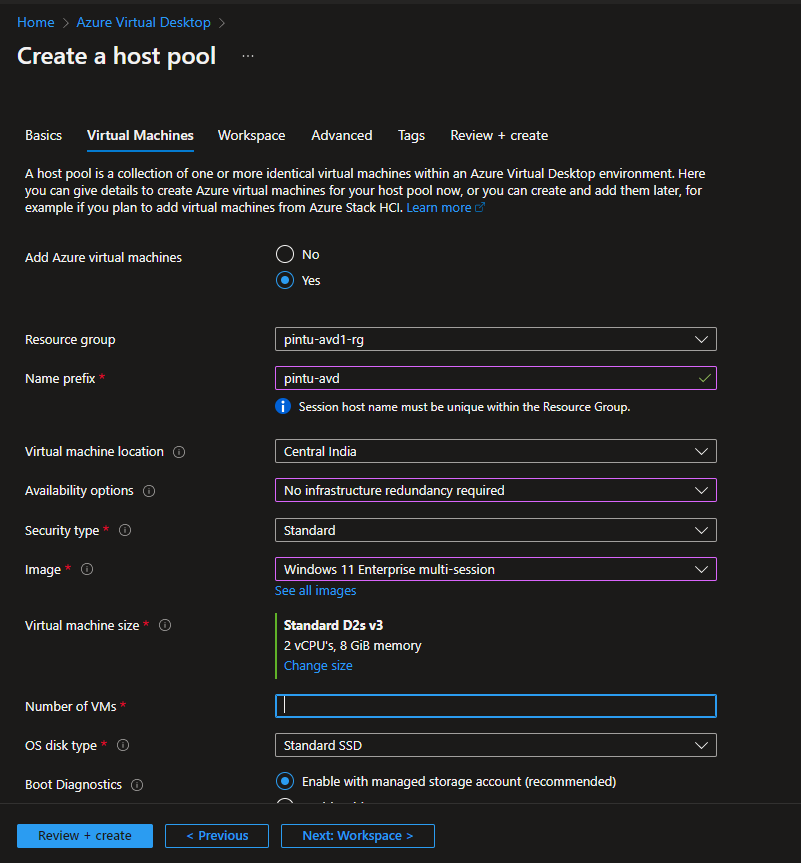
Task: Show info tooltip for OS disk type
Action: (123, 745)
